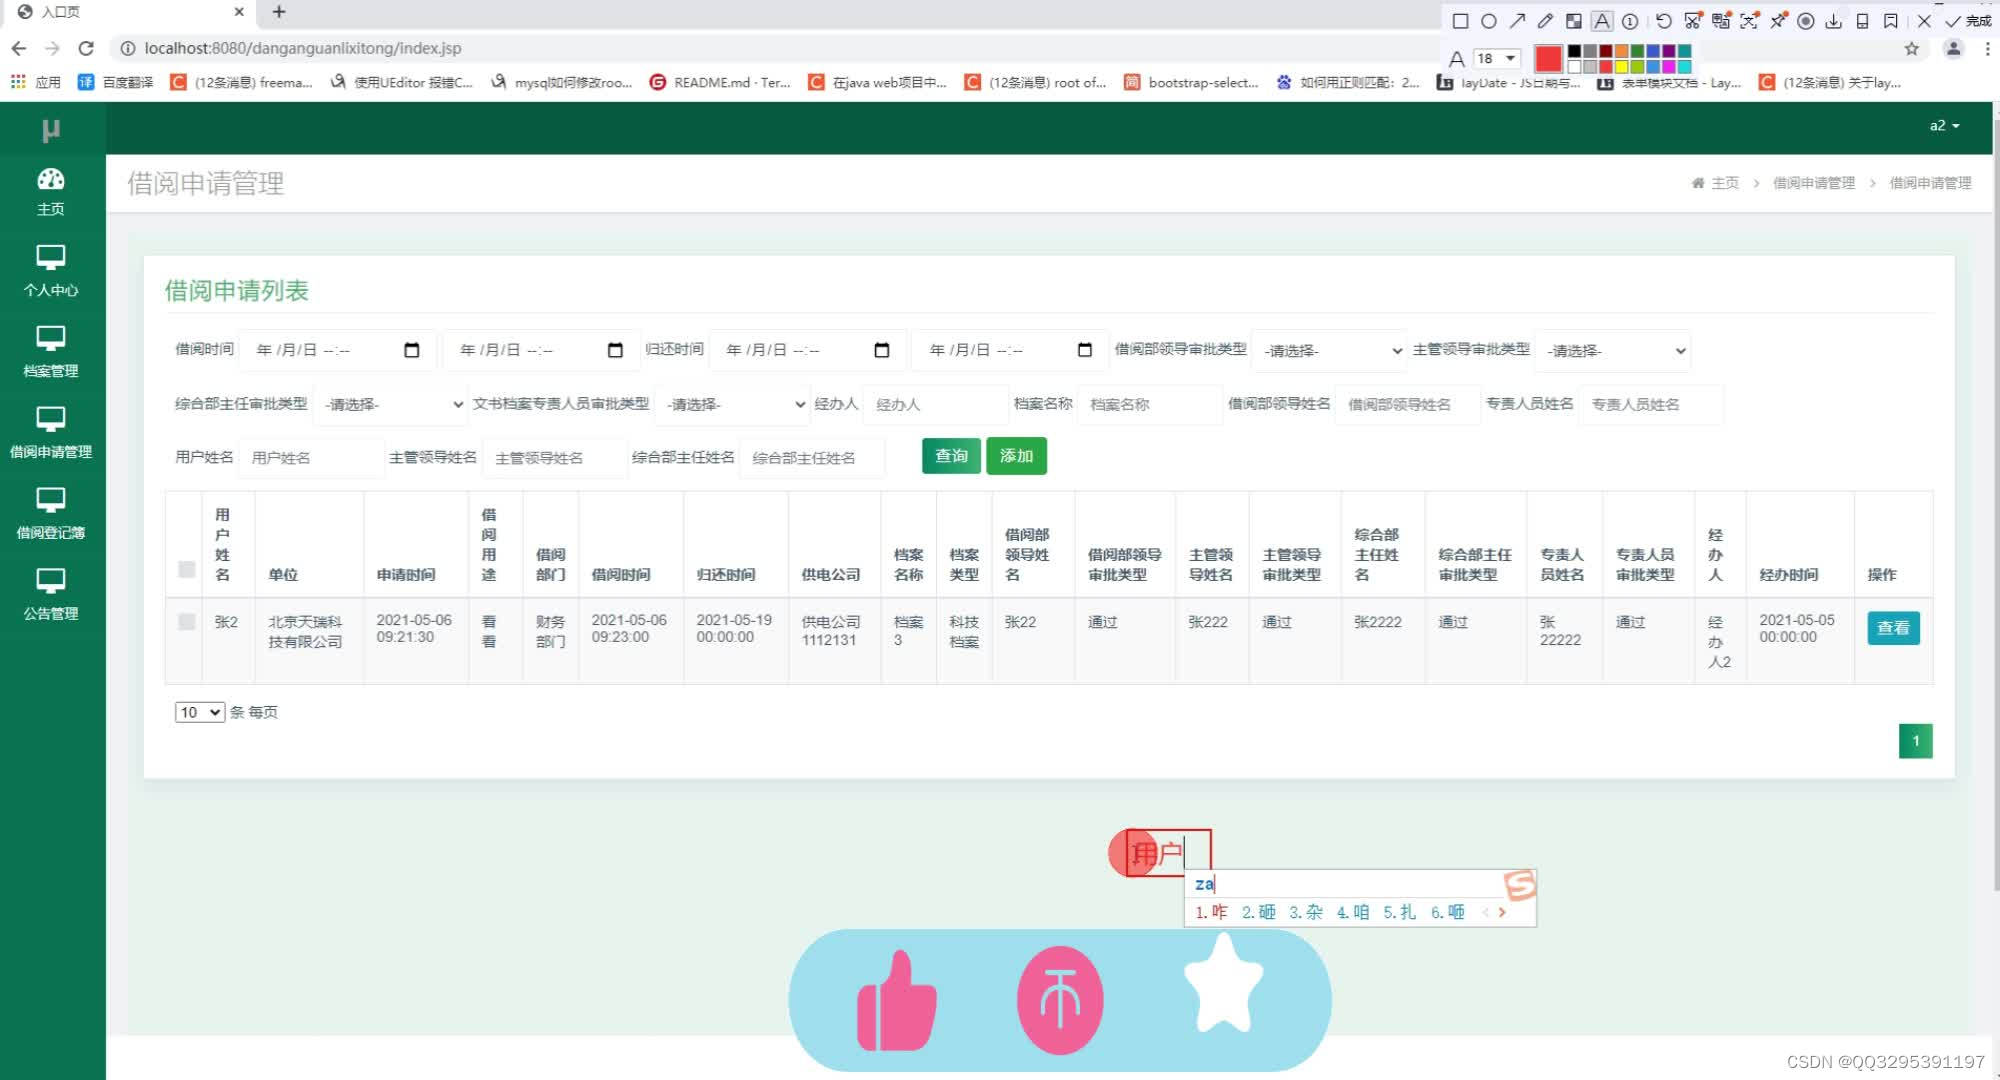
Task: Click the translate screenshot icon
Action: (x=1721, y=21)
